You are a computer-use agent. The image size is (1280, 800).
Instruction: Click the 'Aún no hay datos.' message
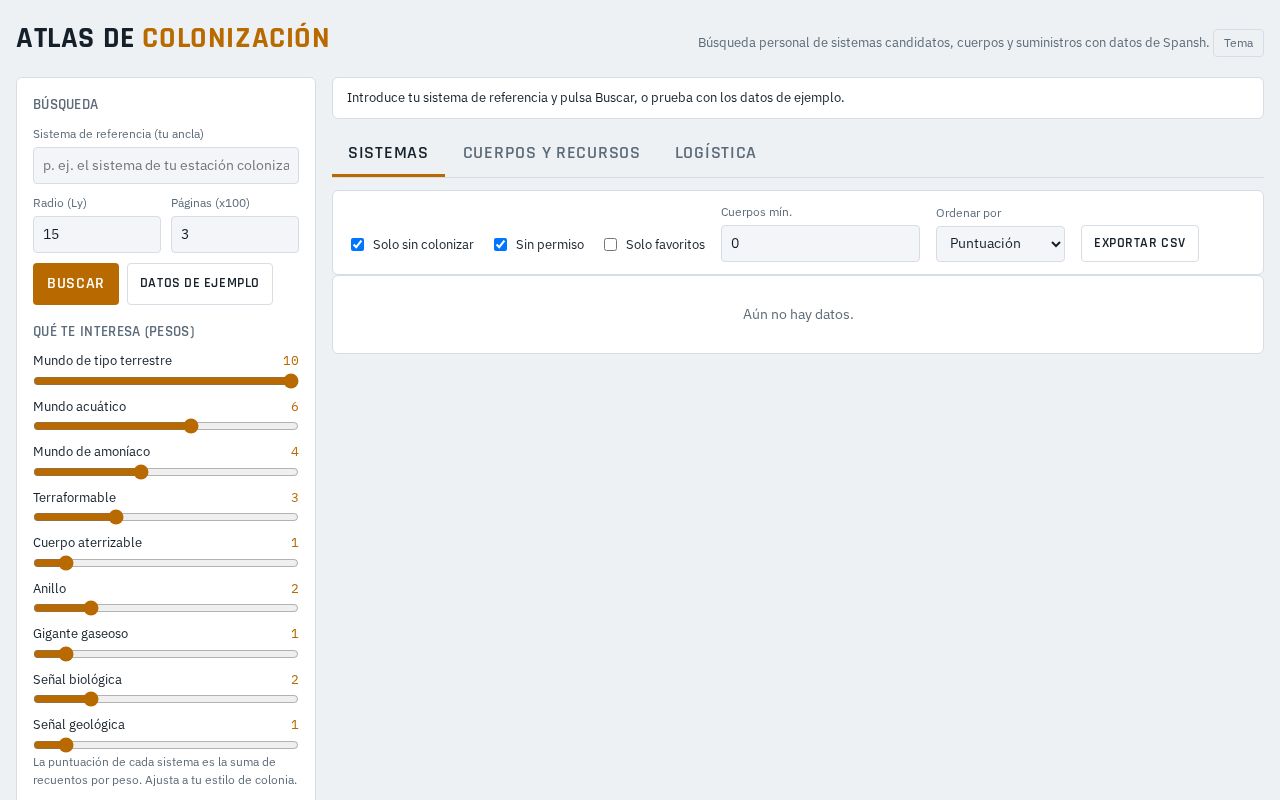tap(798, 314)
